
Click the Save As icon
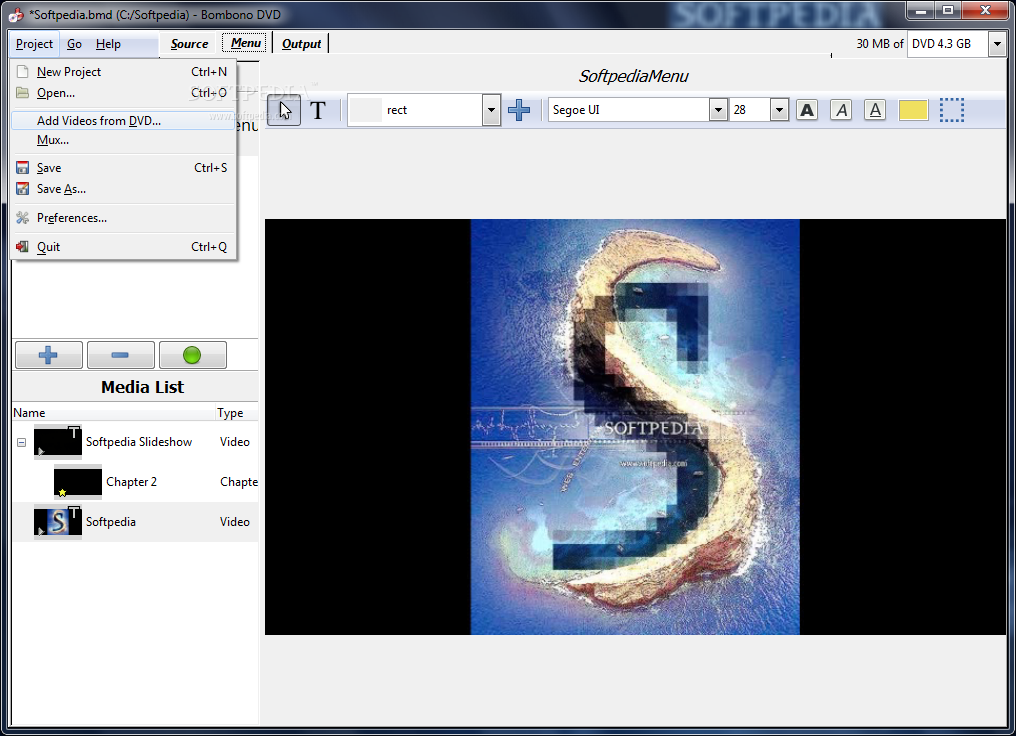click(23, 189)
